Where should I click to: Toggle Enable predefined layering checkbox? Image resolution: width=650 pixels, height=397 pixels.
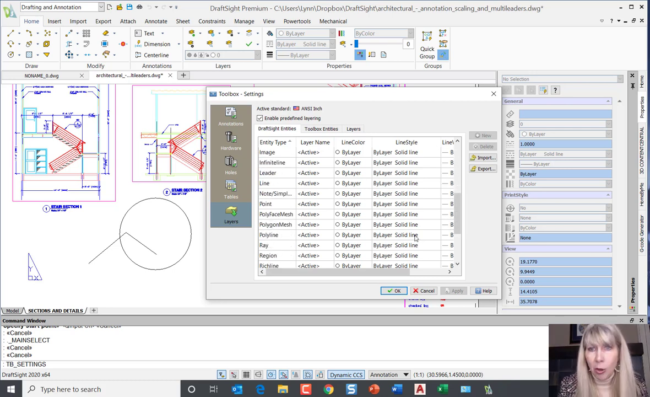pos(260,118)
